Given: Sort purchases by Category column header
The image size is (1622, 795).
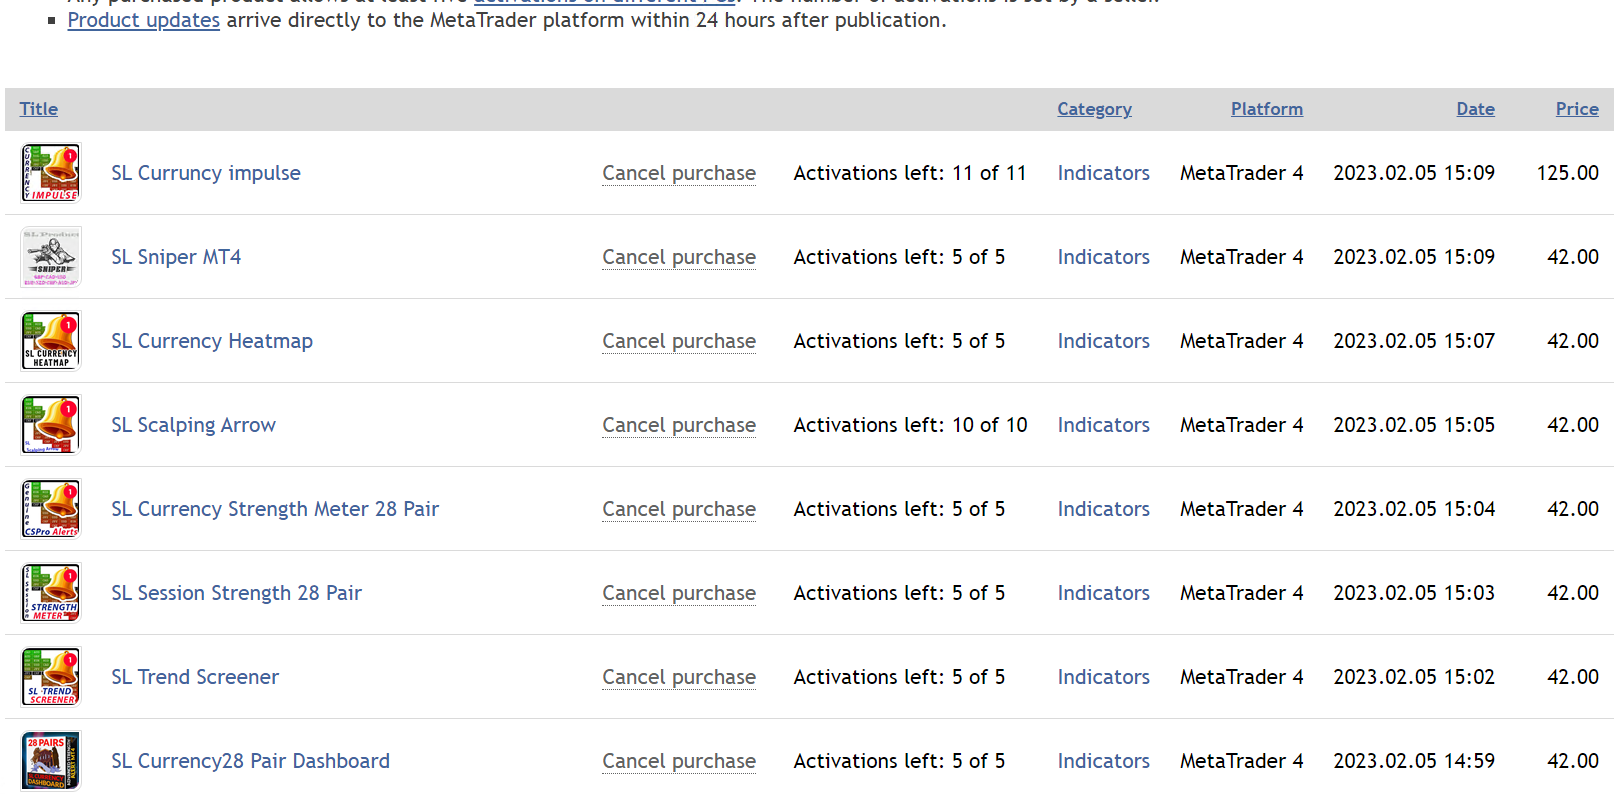Looking at the screenshot, I should (x=1094, y=109).
